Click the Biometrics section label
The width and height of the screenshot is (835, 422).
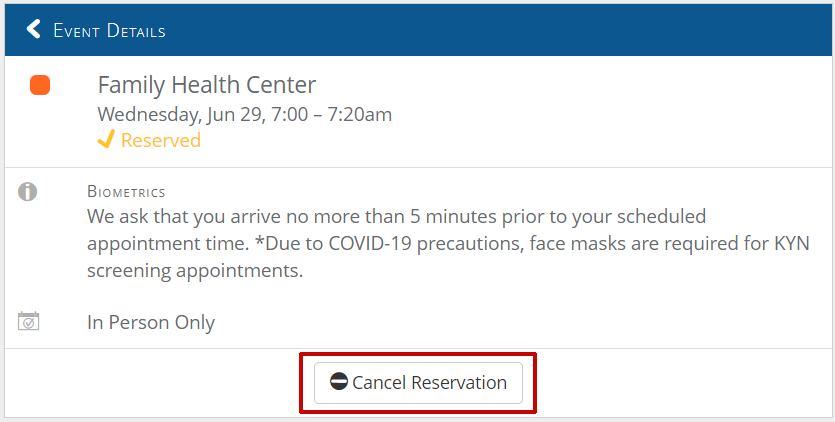pos(126,191)
